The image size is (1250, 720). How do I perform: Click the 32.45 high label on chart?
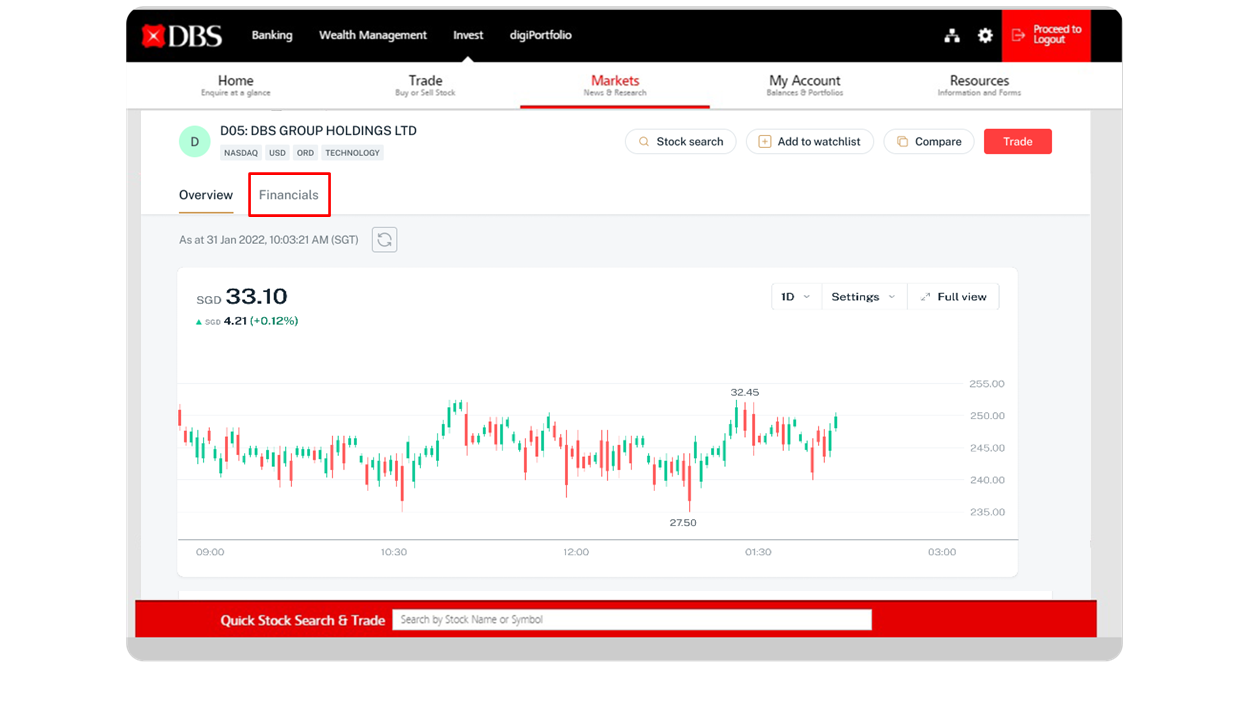(x=745, y=392)
